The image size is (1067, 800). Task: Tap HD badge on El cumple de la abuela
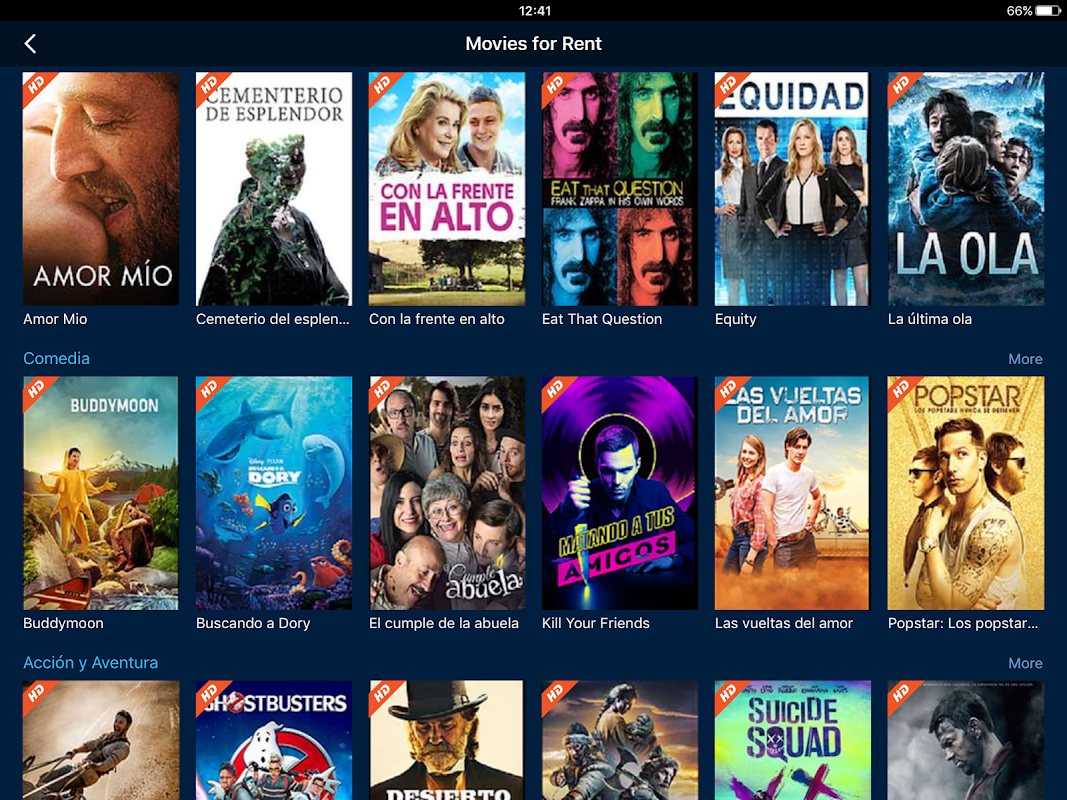click(382, 390)
